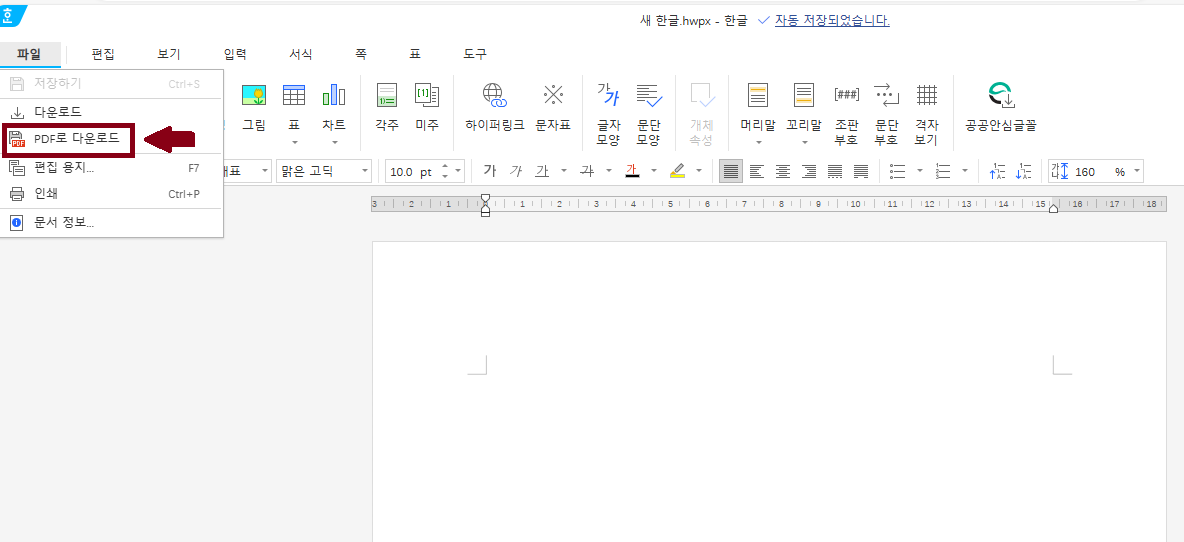
Task: Select justify both sides alignment
Action: 730,171
